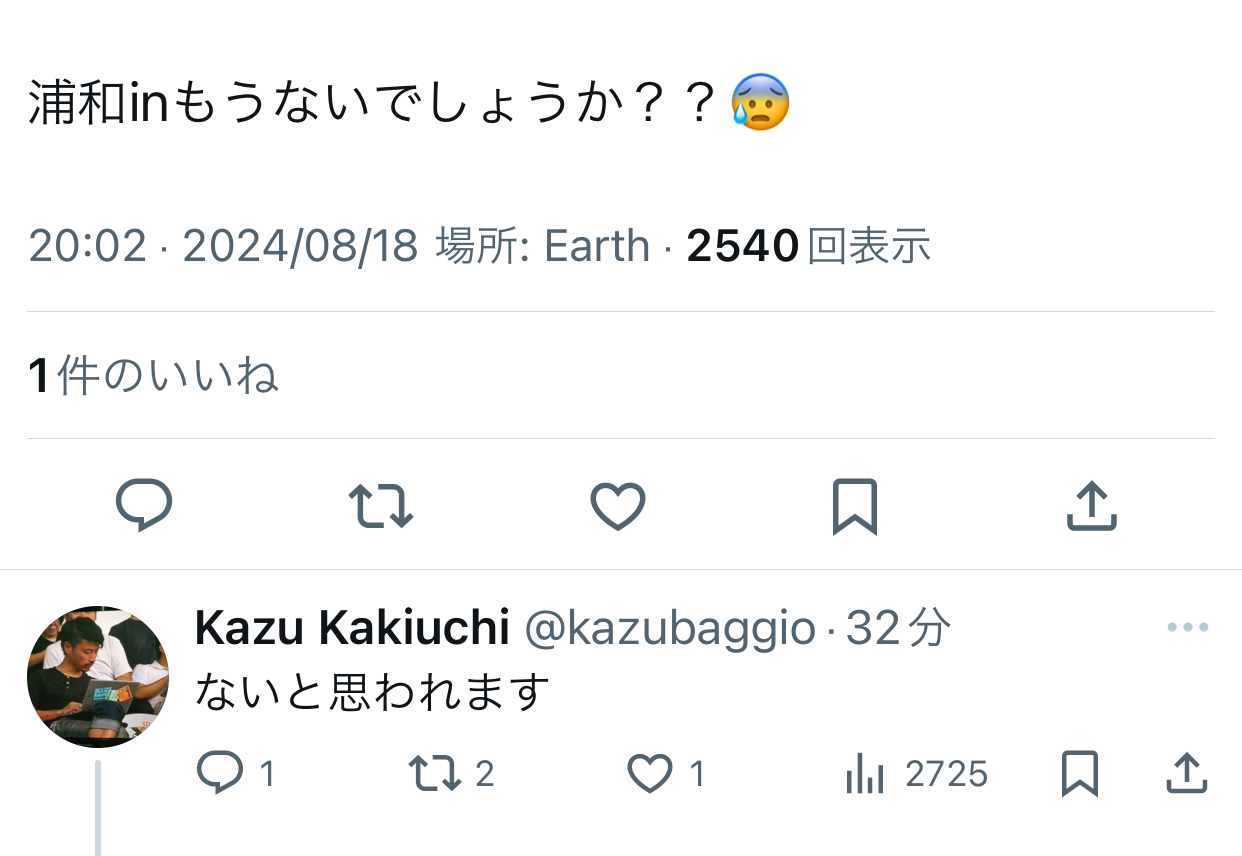1242x856 pixels.
Task: Open more options menu on reply
Action: tap(1187, 628)
